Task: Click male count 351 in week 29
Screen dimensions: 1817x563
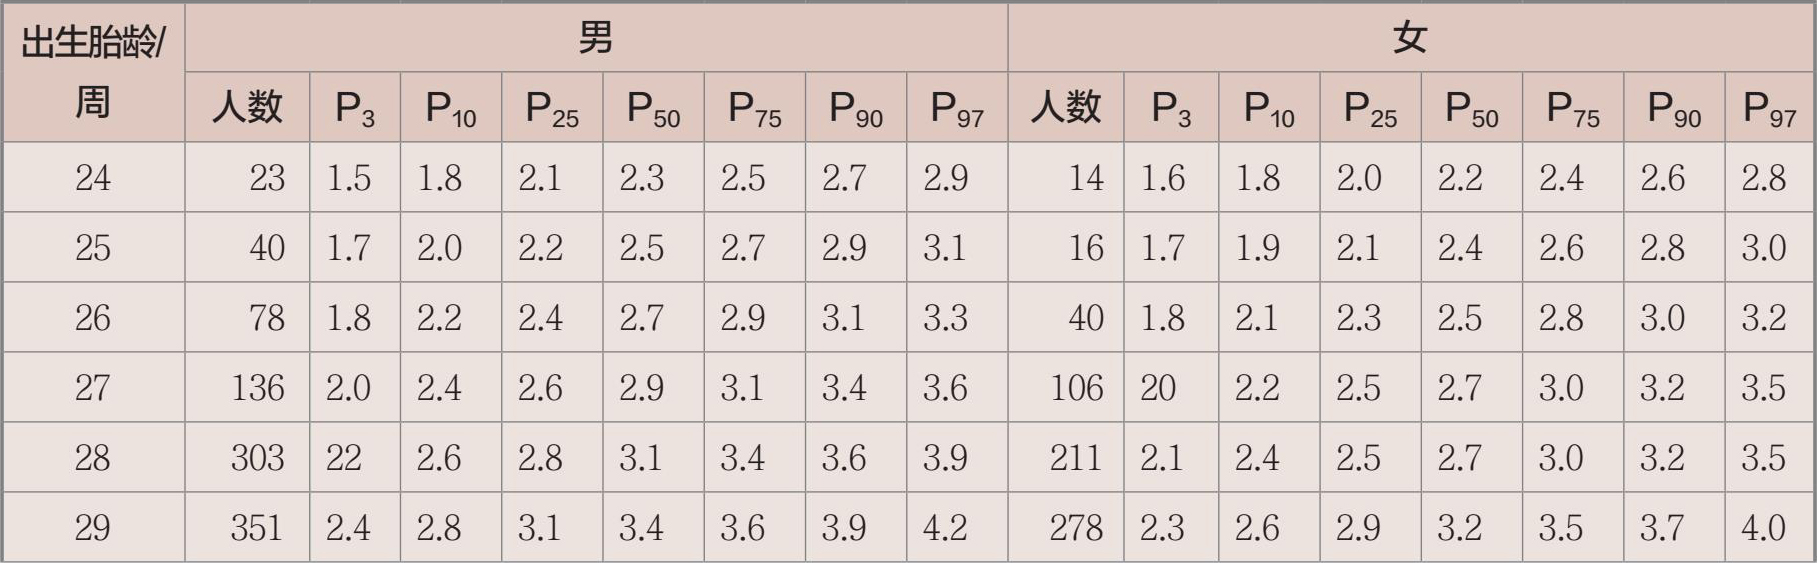Action: coord(258,527)
